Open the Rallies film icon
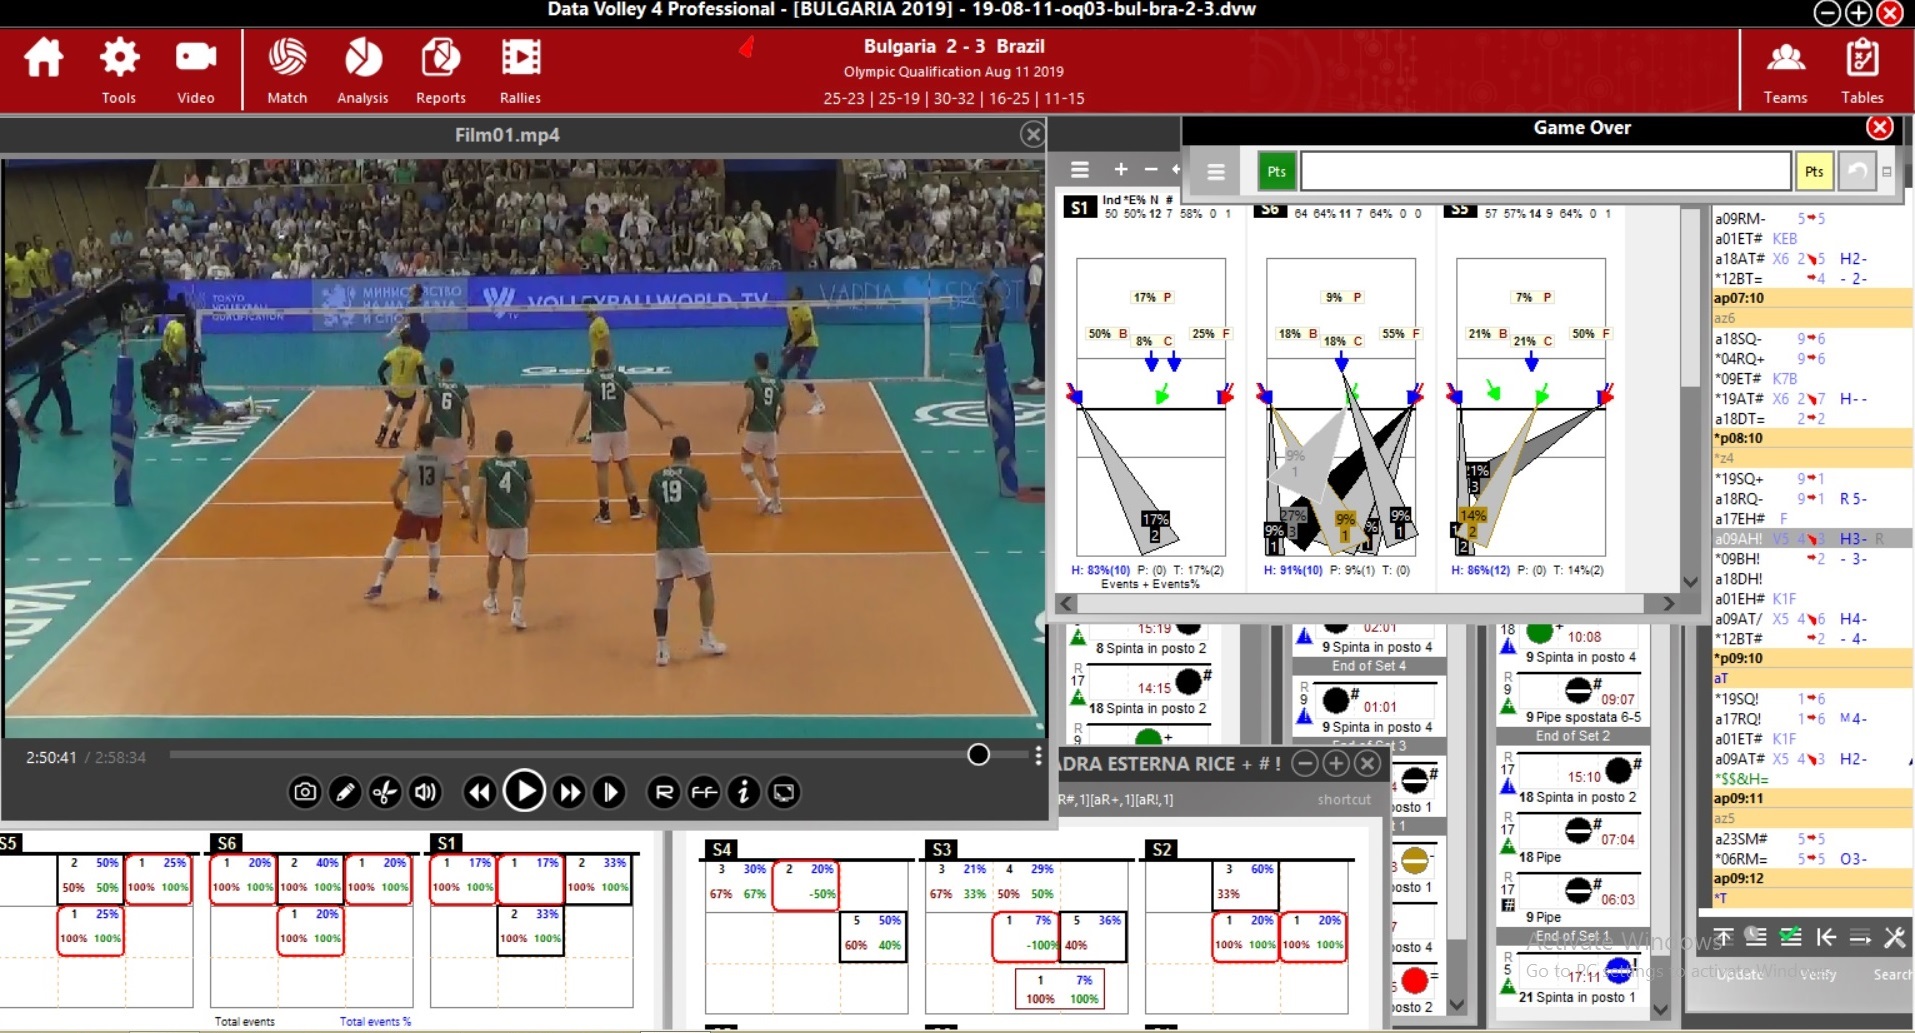The image size is (1915, 1033). (x=520, y=68)
